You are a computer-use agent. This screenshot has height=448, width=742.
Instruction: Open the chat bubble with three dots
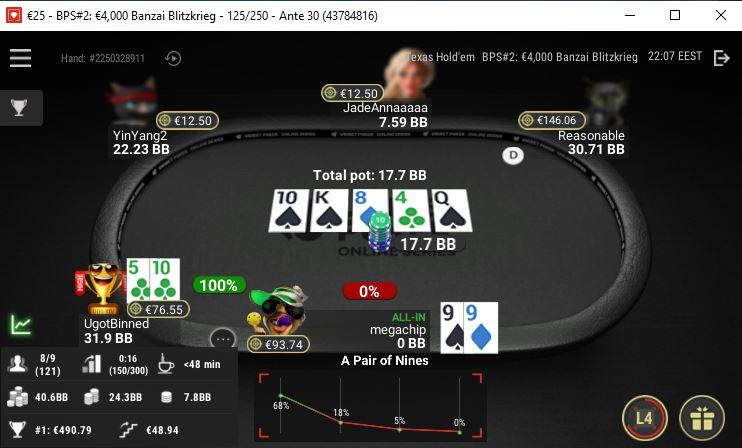click(222, 339)
